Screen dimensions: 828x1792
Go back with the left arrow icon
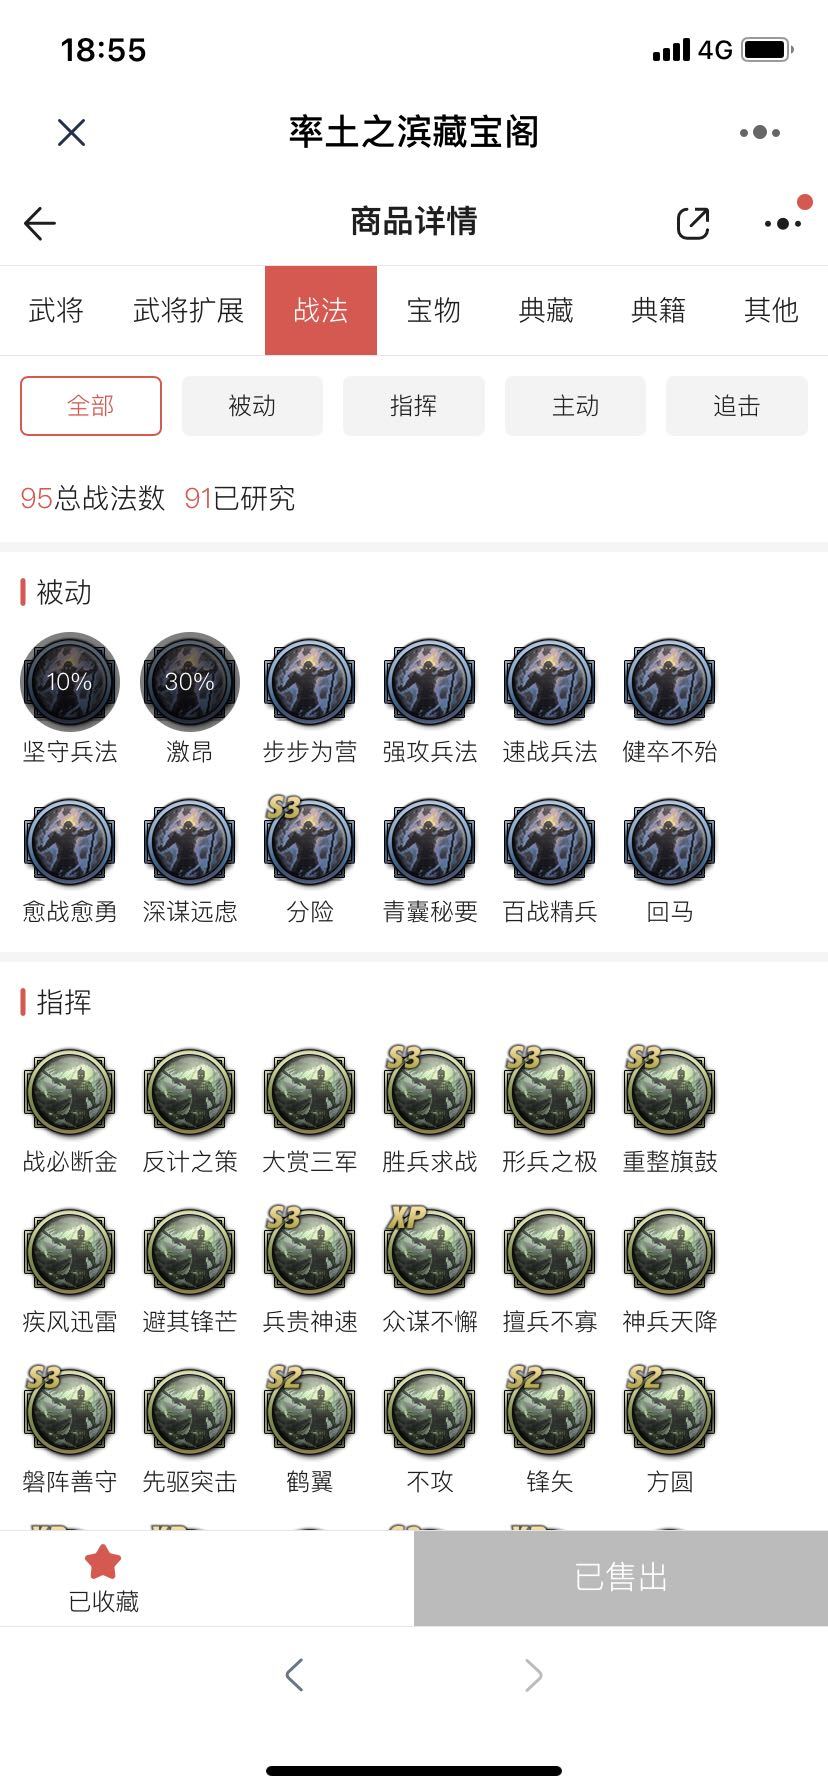[x=40, y=223]
